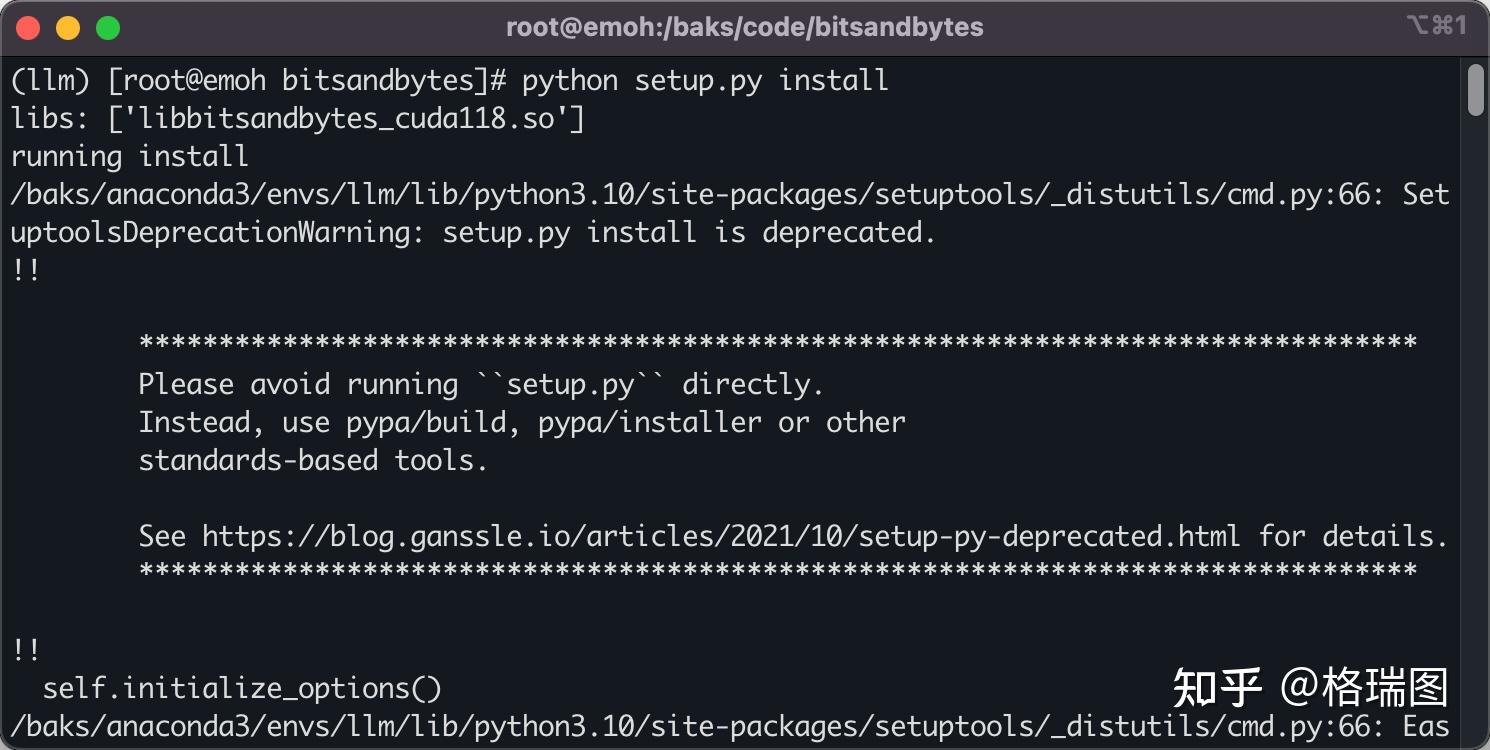
Task: Click the first '!!' marker line
Action: (x=26, y=270)
